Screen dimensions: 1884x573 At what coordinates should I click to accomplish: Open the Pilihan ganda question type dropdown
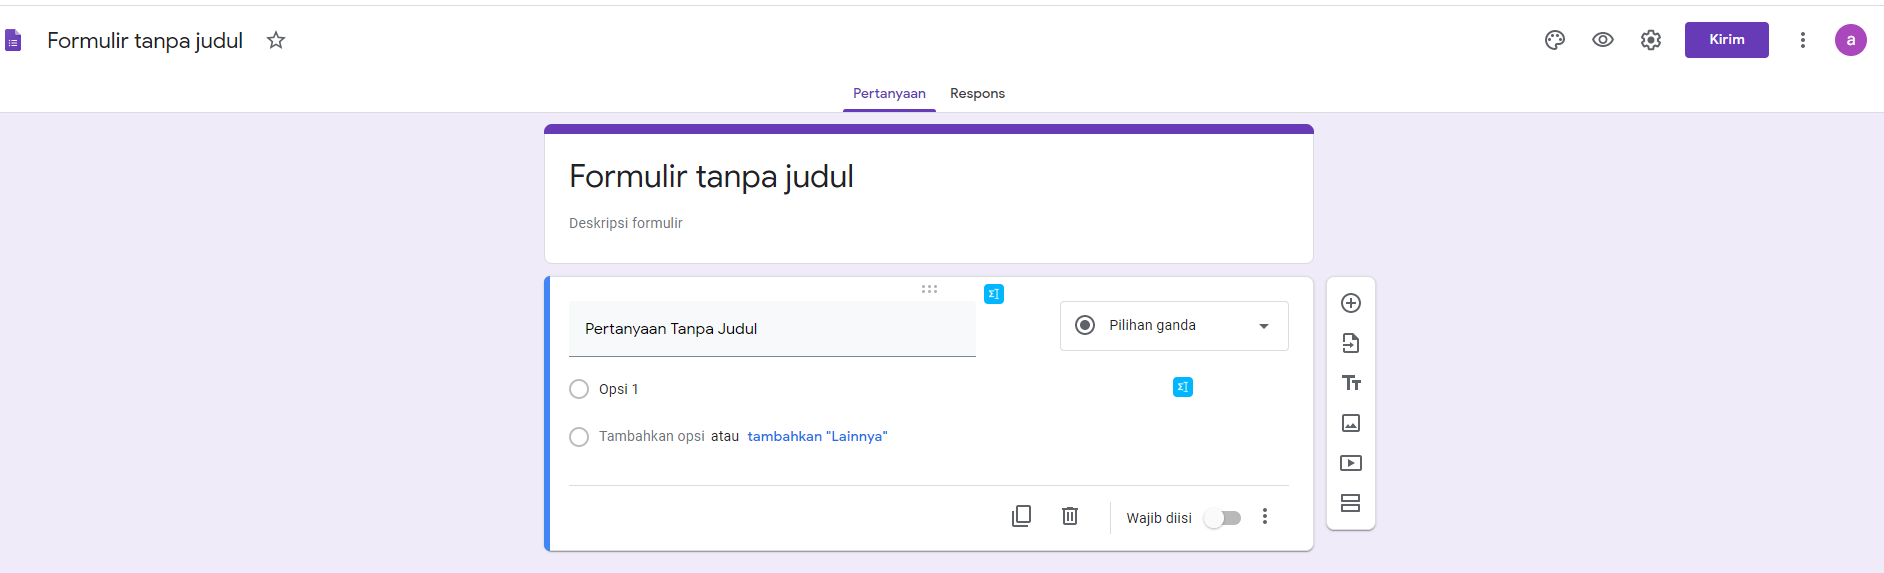pos(1174,326)
